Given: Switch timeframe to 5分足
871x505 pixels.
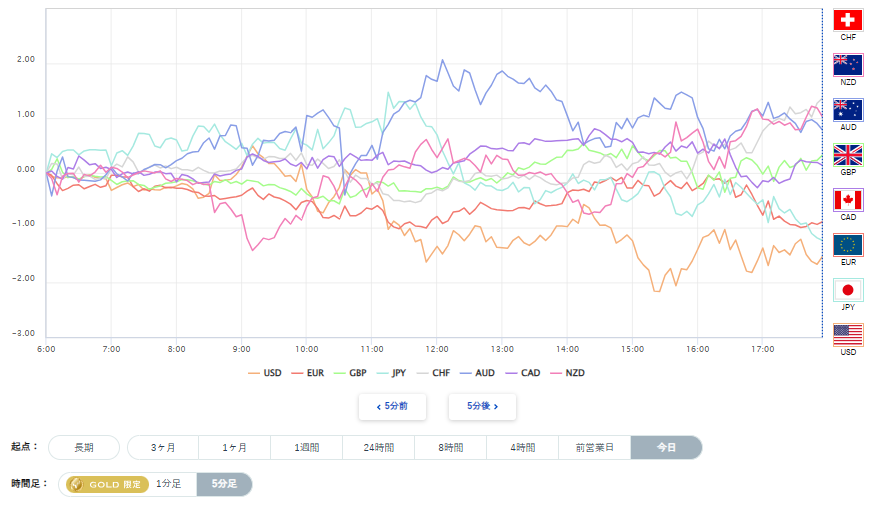Looking at the screenshot, I should coord(224,484).
